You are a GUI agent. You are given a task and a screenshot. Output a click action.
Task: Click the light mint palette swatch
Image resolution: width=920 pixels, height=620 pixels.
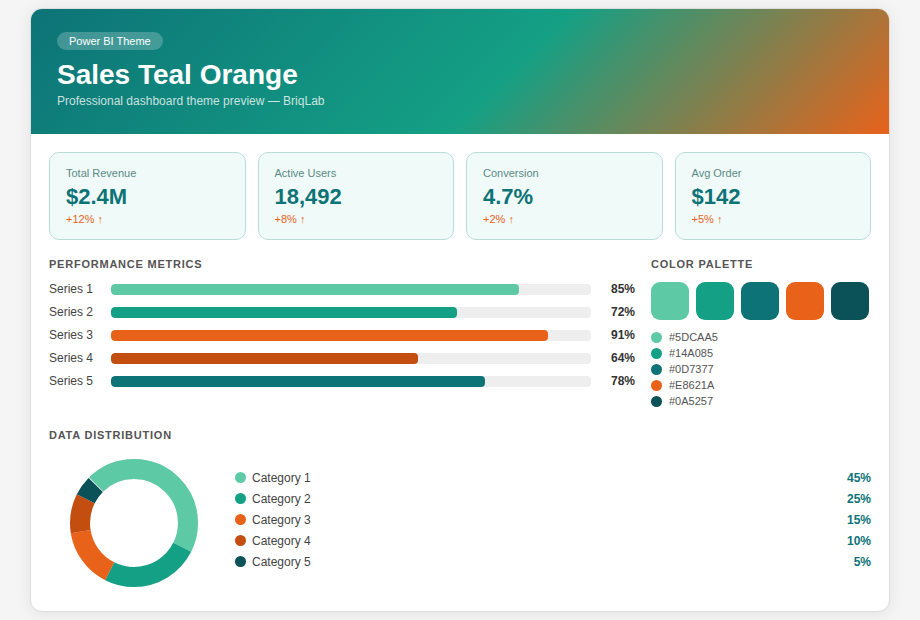(x=670, y=301)
